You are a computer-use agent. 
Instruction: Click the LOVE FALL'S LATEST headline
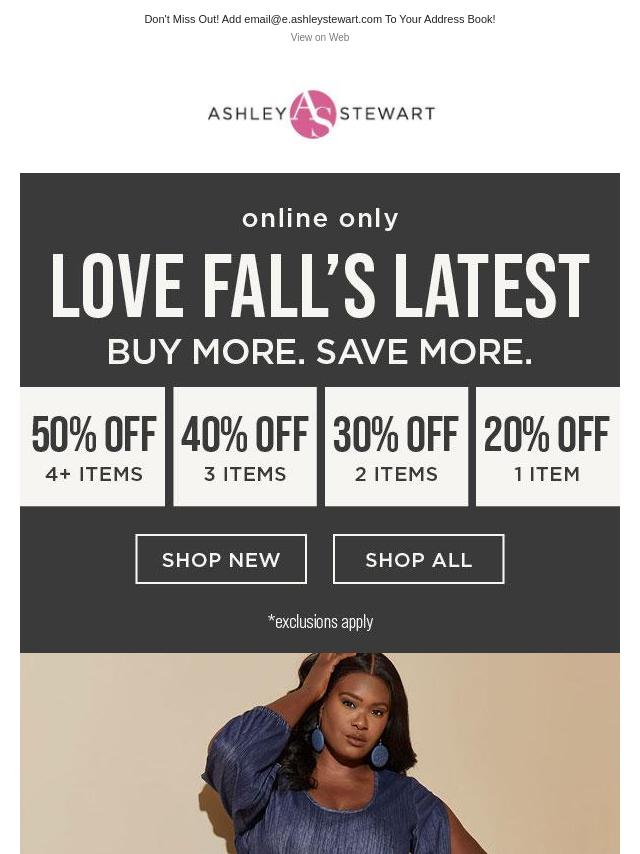320,285
